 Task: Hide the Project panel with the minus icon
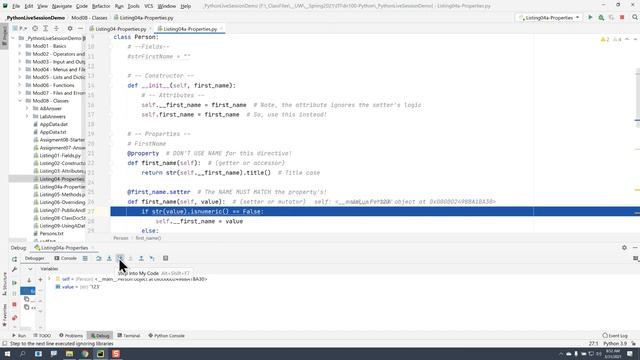[x=80, y=29]
